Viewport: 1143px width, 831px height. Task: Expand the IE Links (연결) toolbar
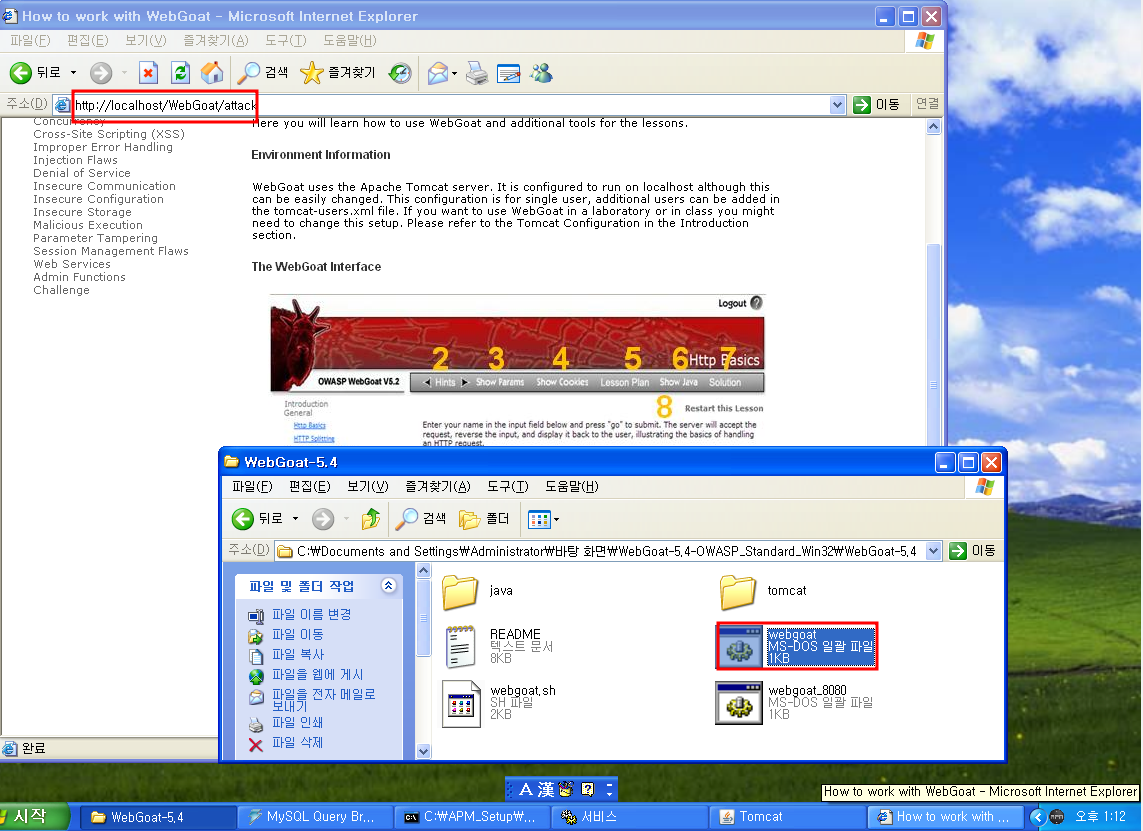[927, 104]
